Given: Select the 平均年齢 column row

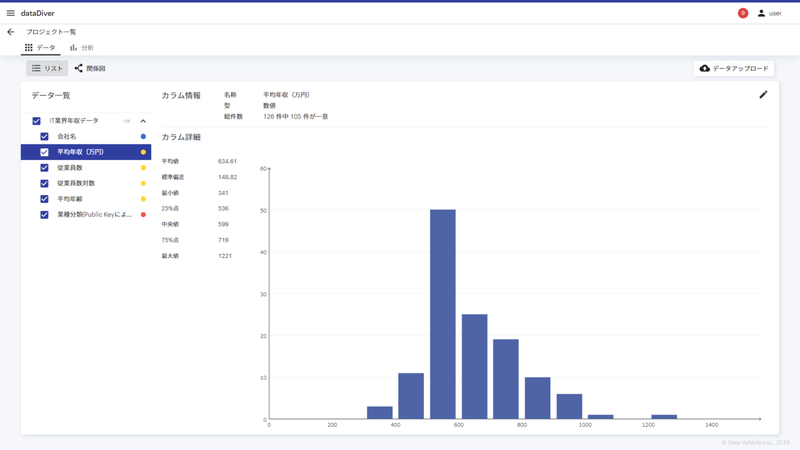Looking at the screenshot, I should [86, 199].
